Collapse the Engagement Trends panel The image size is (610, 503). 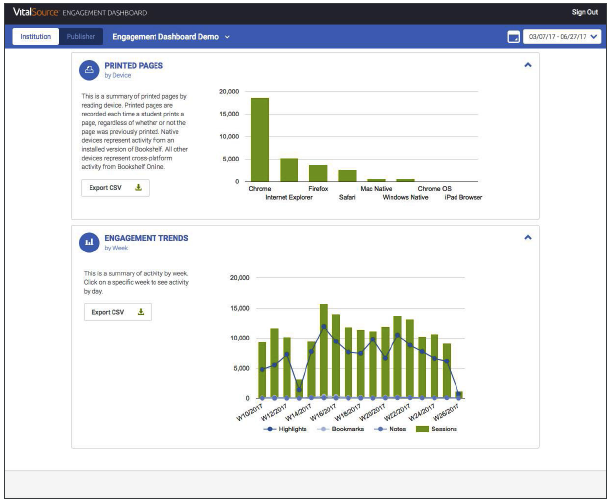tap(528, 238)
